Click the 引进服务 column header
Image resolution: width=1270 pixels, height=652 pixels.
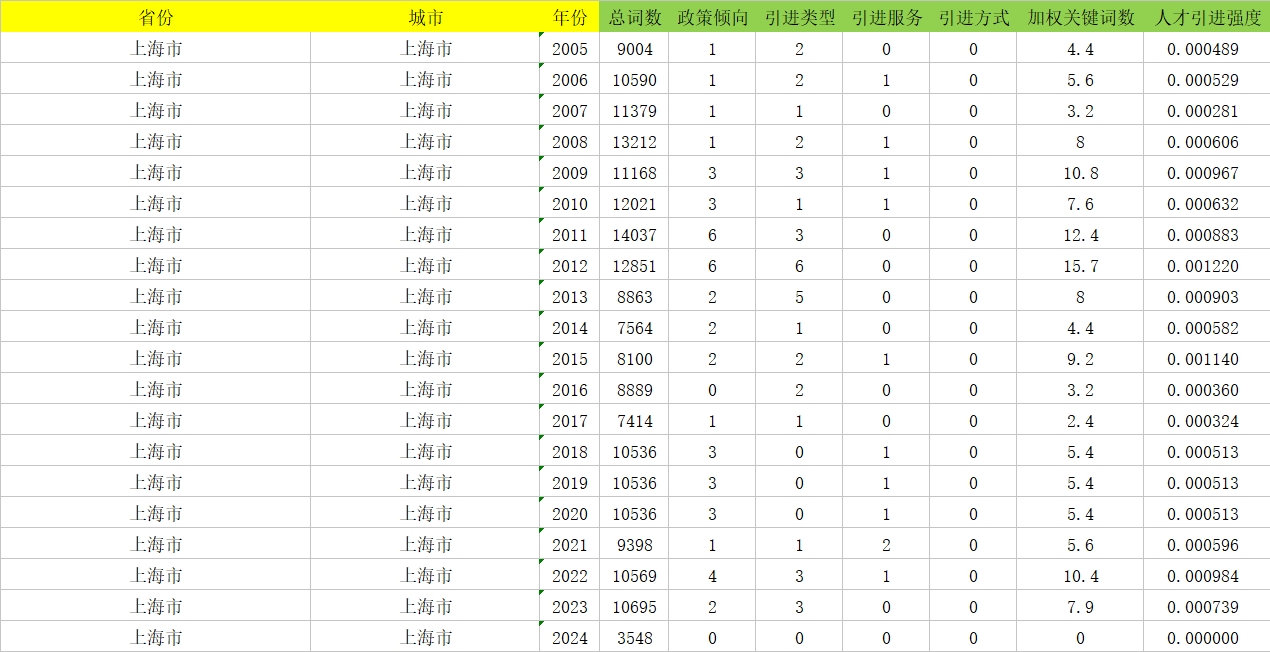tap(886, 17)
